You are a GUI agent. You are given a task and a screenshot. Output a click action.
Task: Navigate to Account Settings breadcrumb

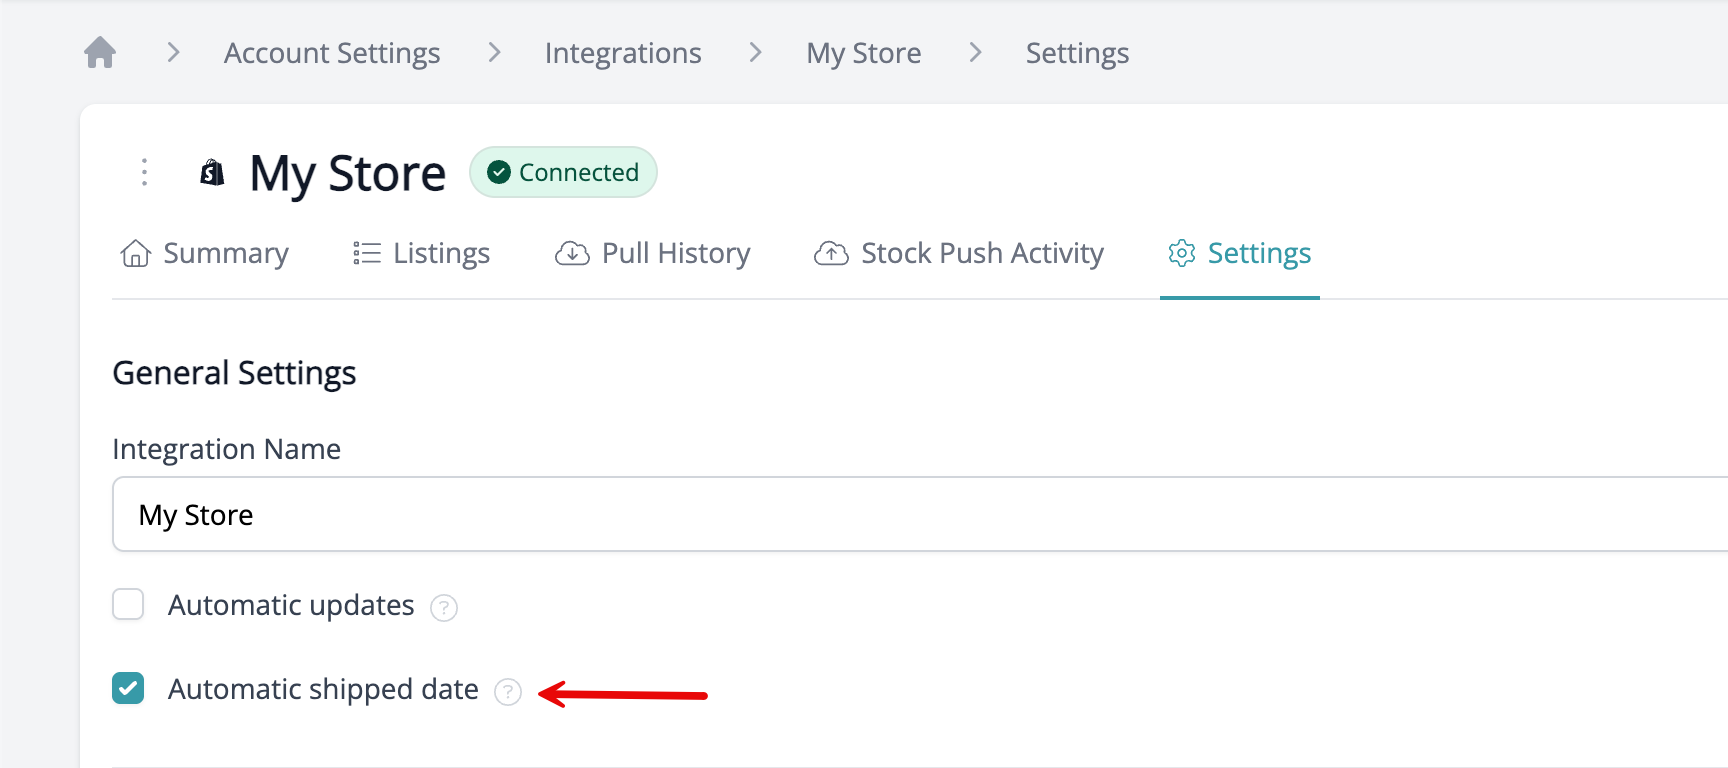click(x=332, y=53)
